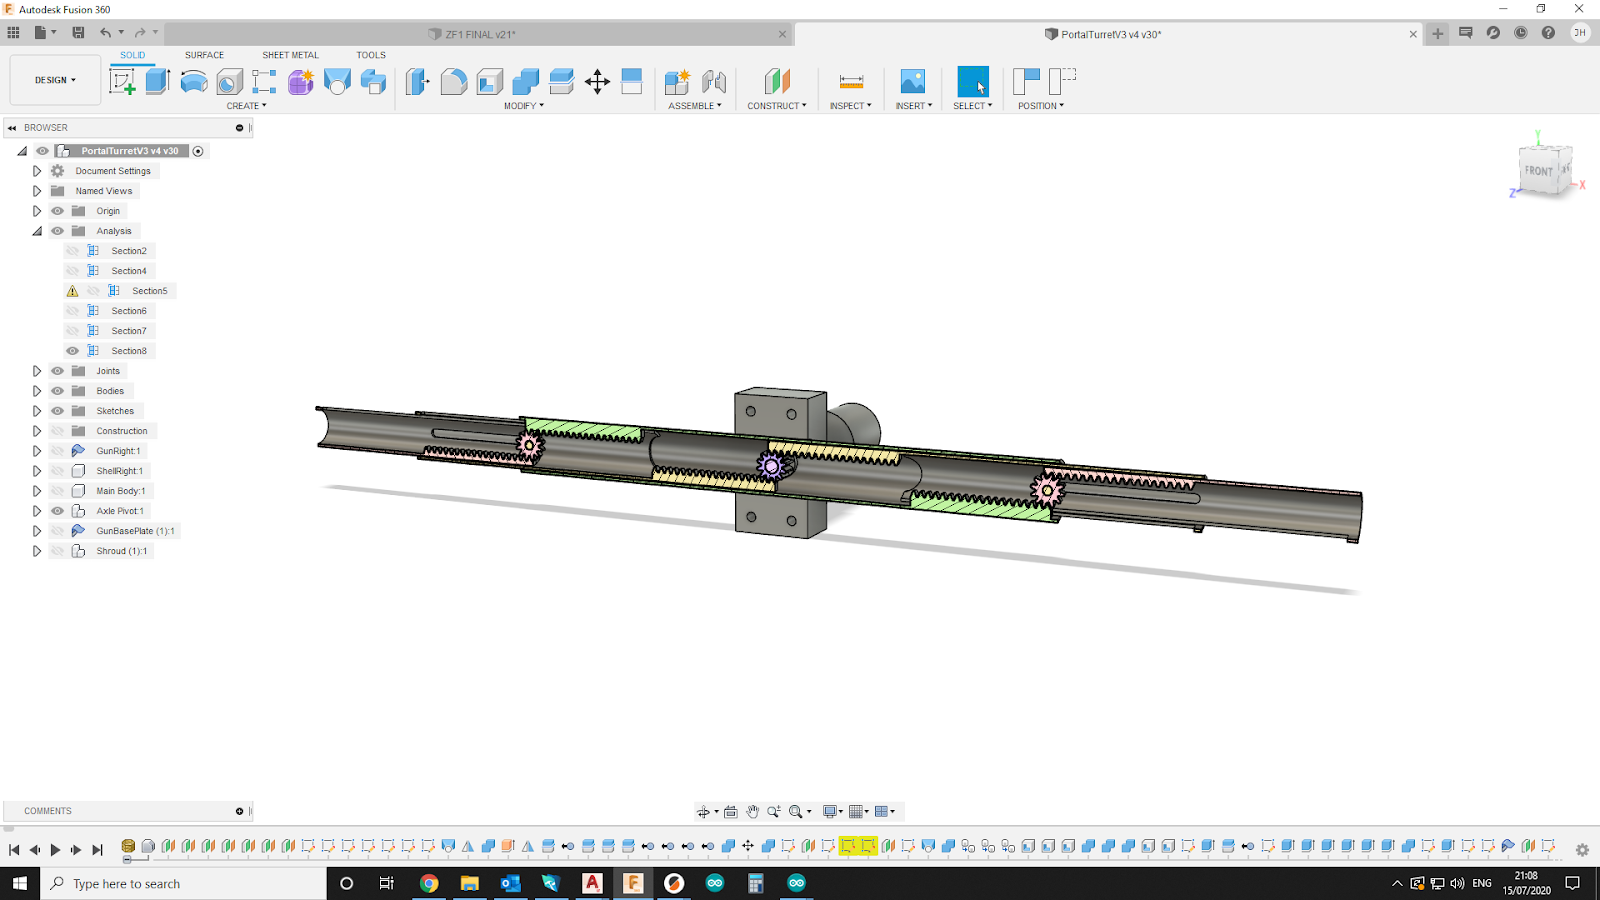Collapse the Analysis folder

pyautogui.click(x=37, y=231)
